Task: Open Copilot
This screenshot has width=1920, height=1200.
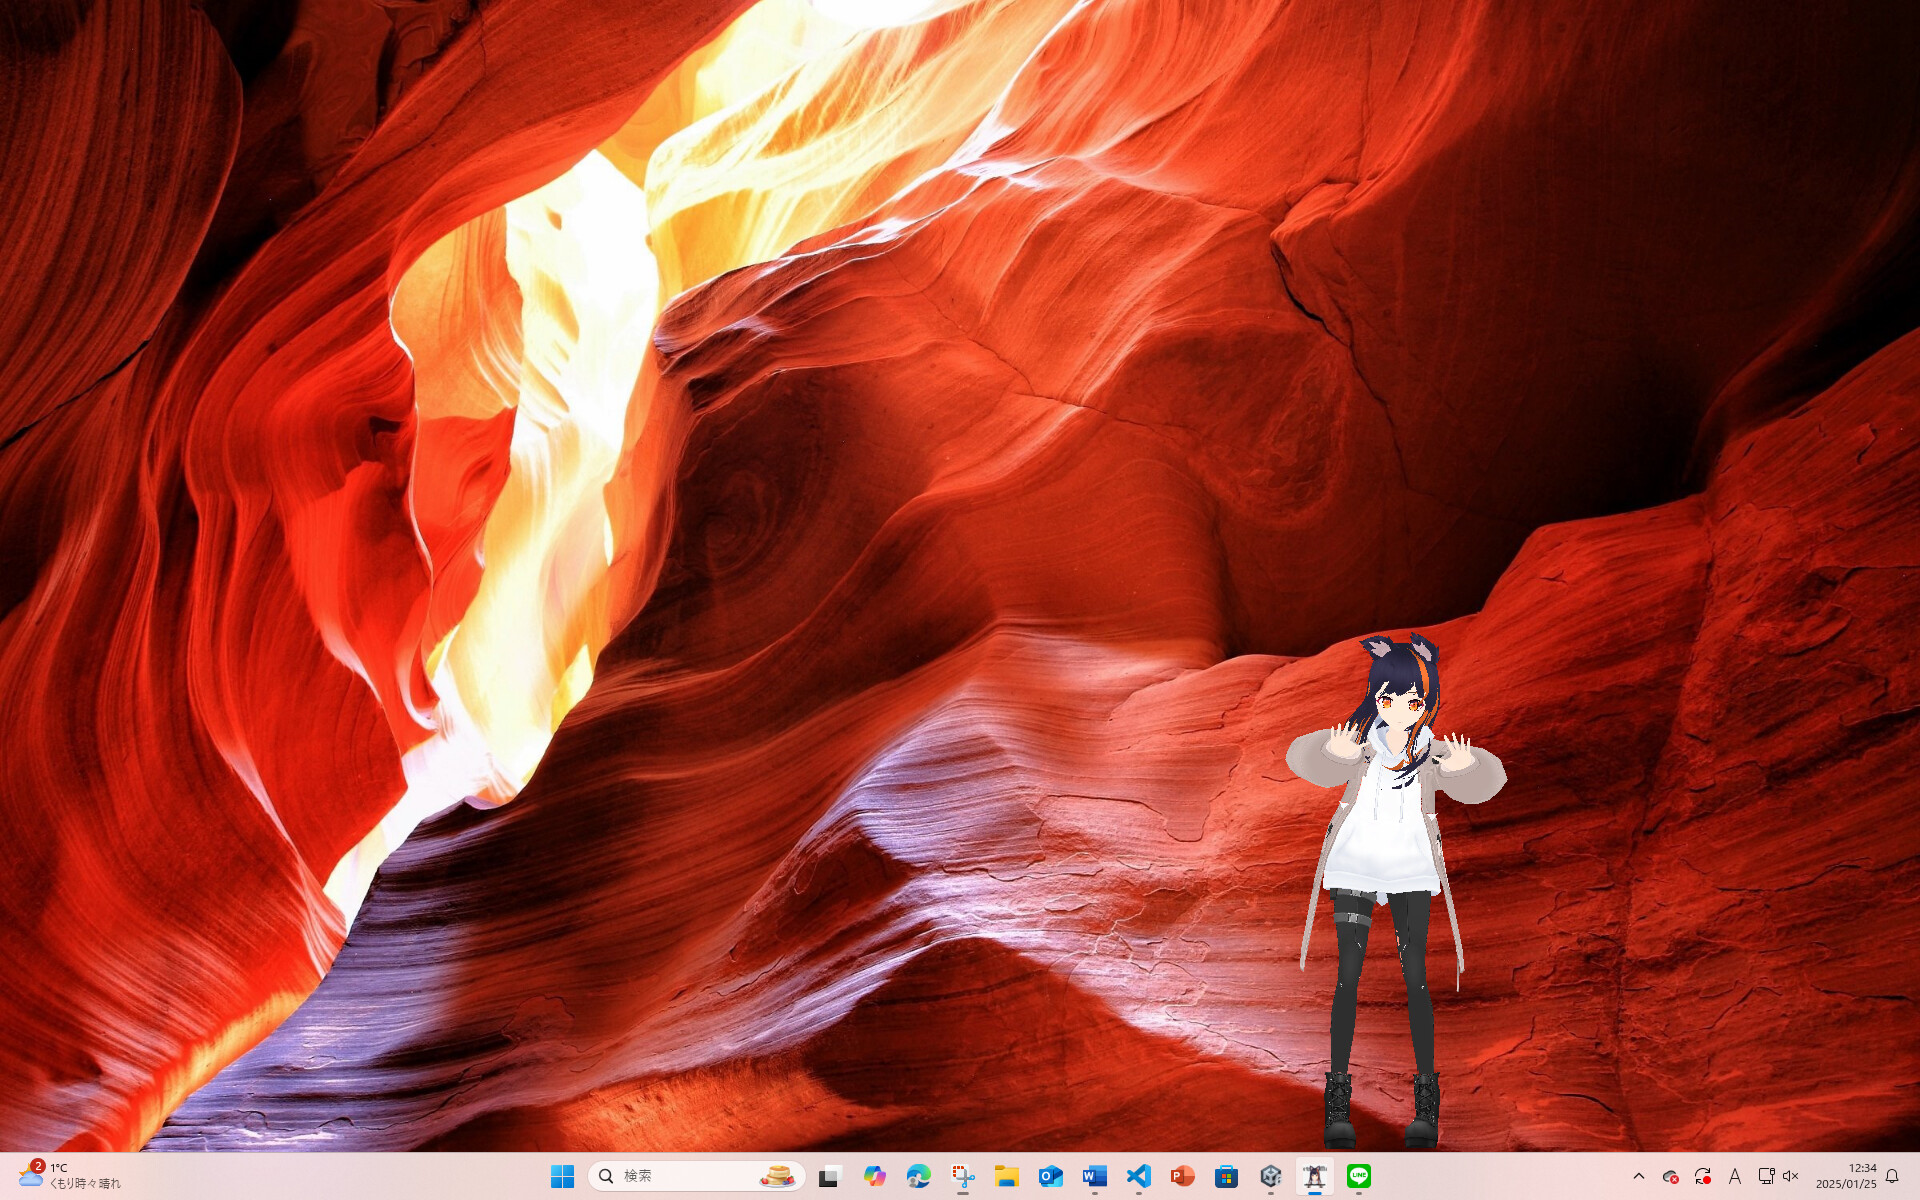Action: pyautogui.click(x=874, y=1176)
